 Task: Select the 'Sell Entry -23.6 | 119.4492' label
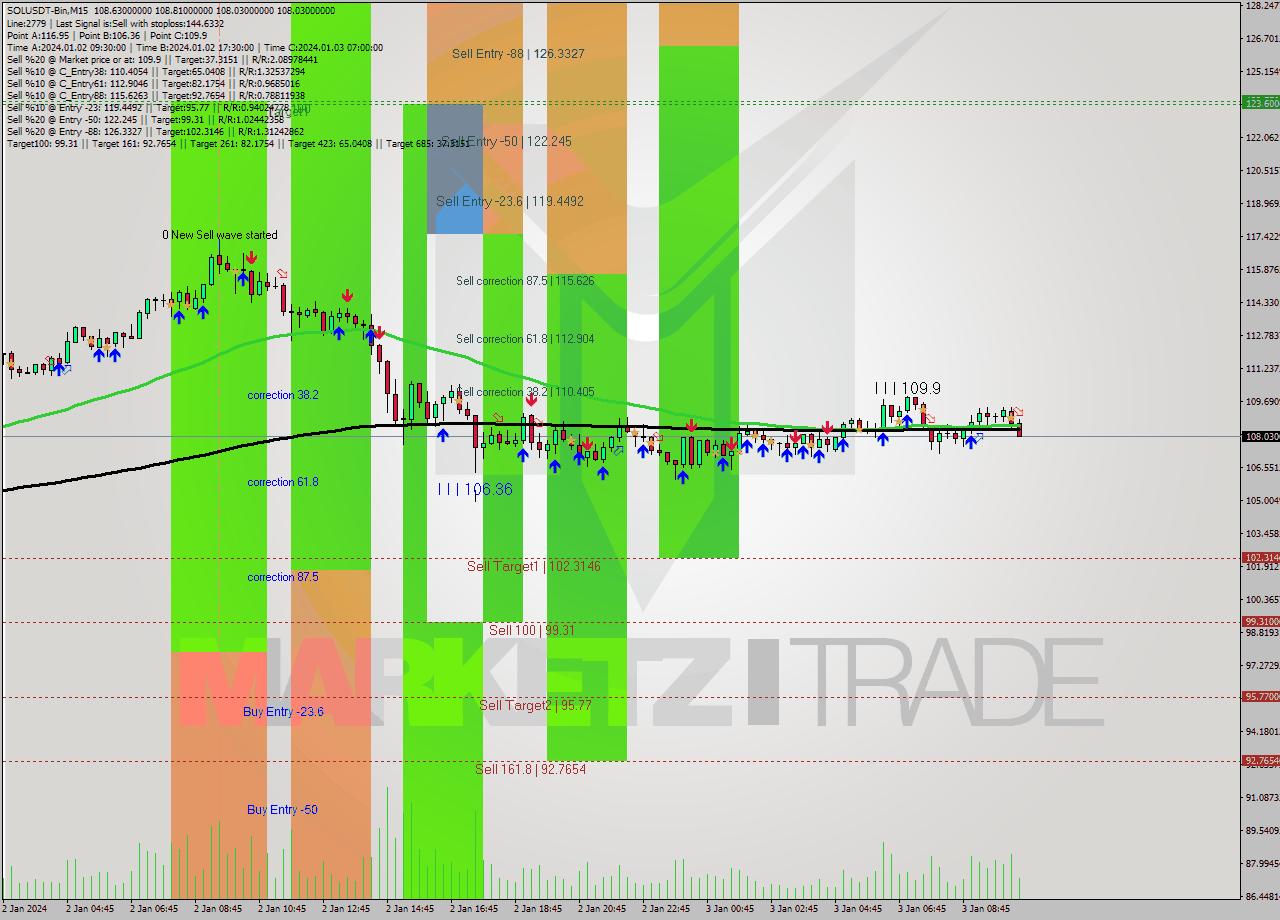510,202
